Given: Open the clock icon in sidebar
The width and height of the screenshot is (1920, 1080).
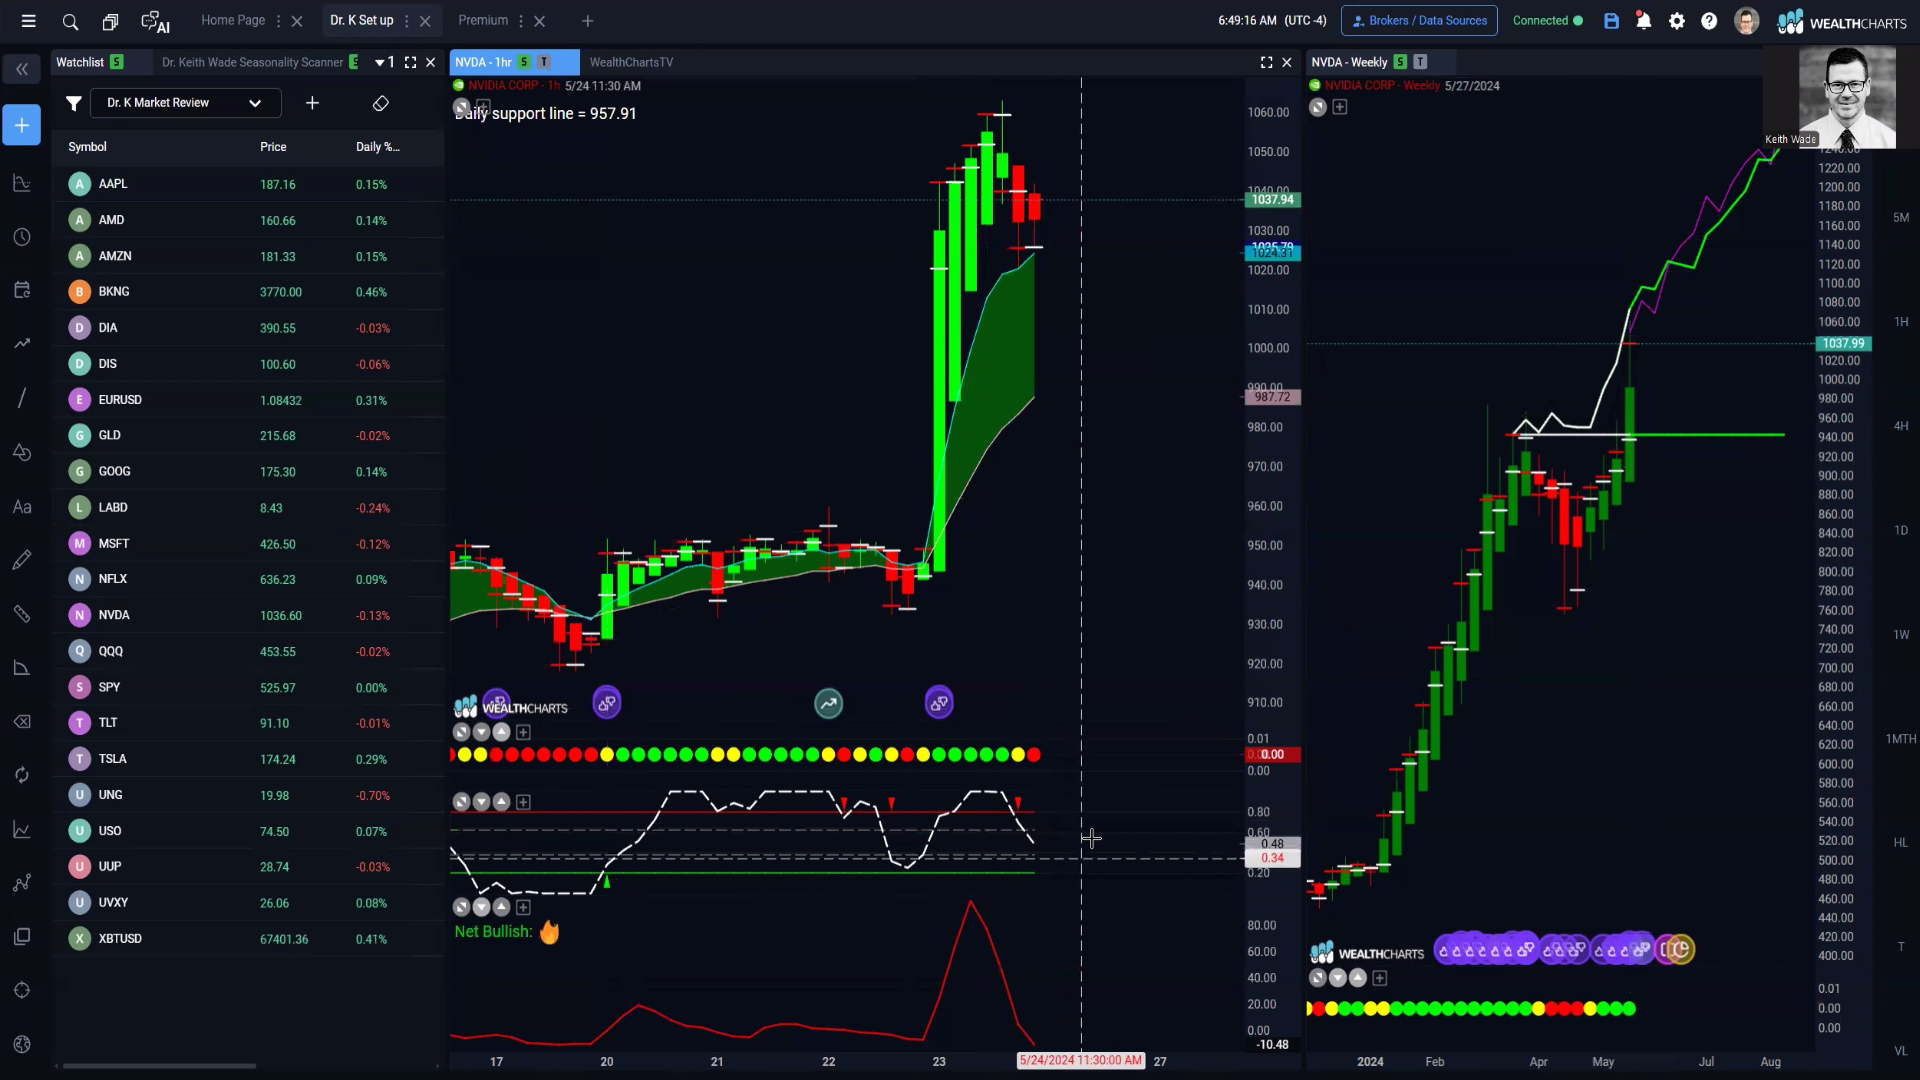Looking at the screenshot, I should coord(21,237).
